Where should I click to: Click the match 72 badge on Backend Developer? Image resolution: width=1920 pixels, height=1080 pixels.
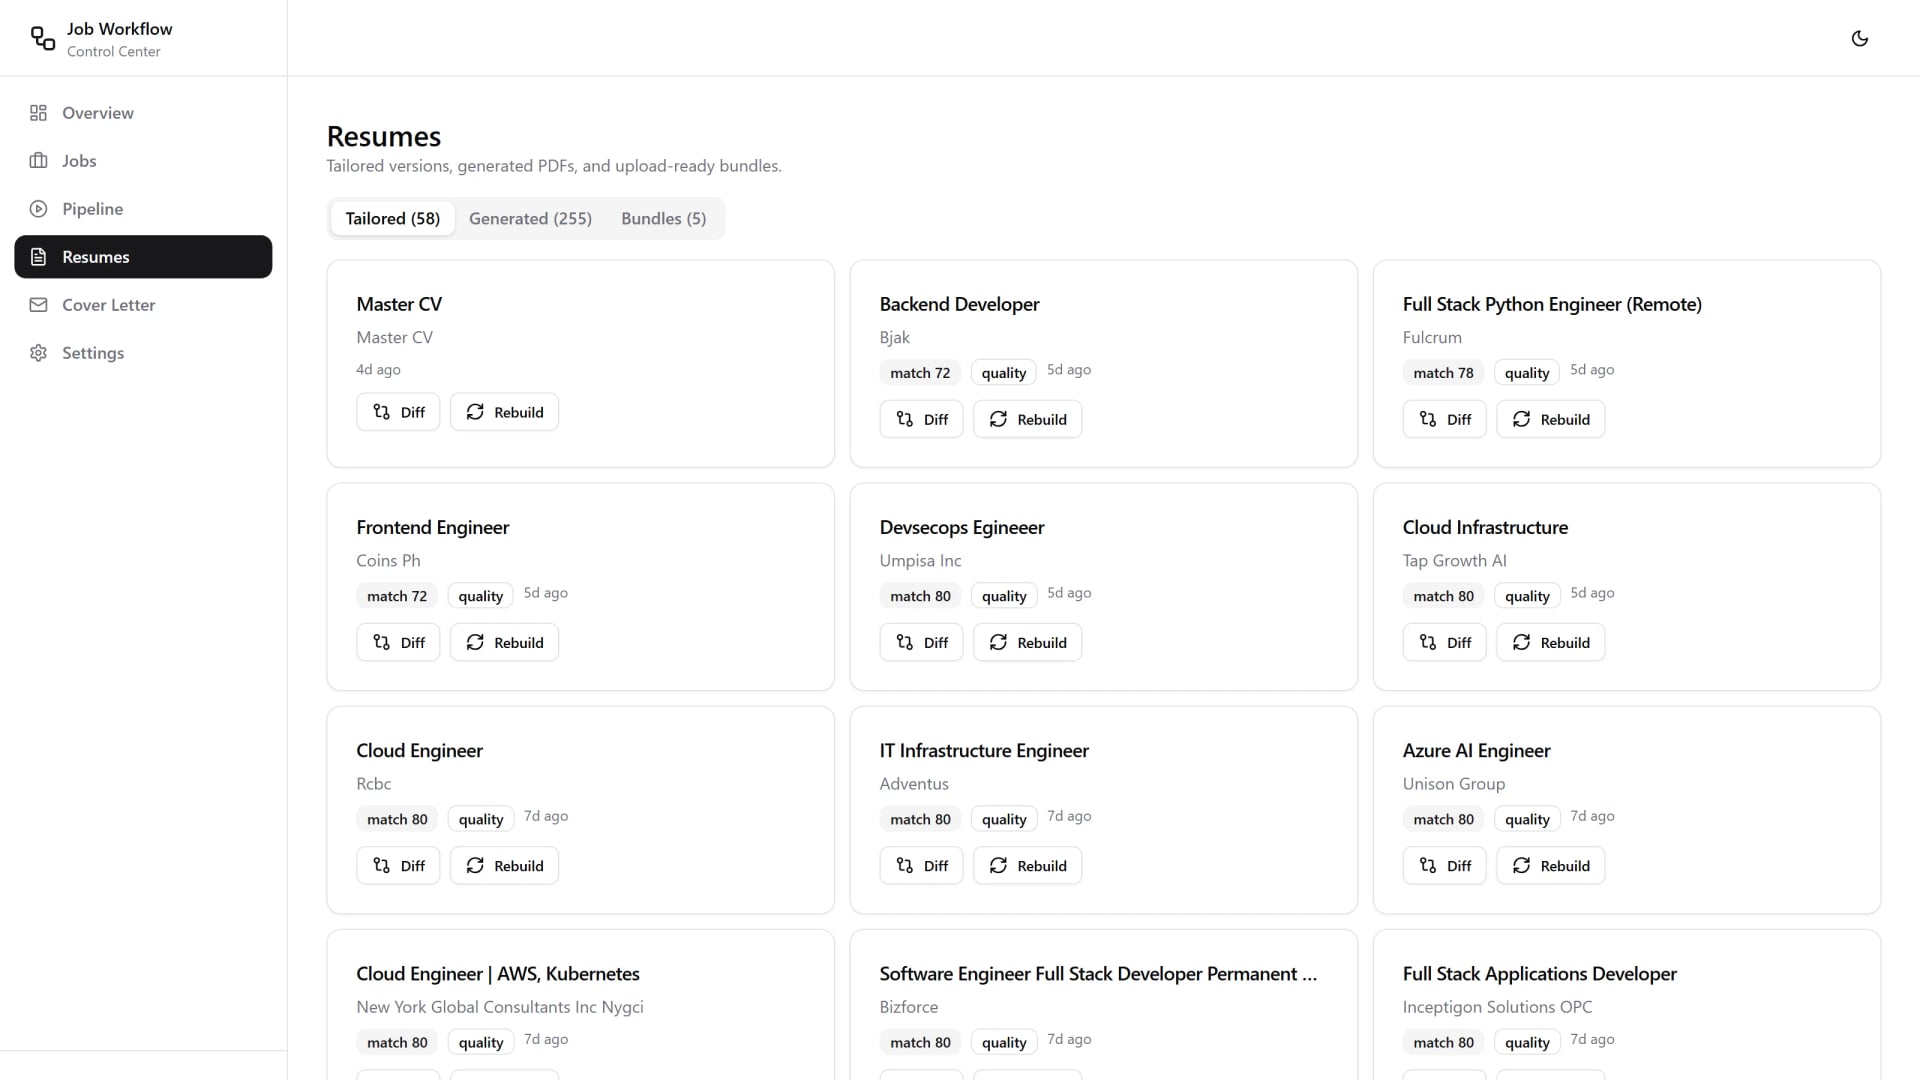coord(920,373)
